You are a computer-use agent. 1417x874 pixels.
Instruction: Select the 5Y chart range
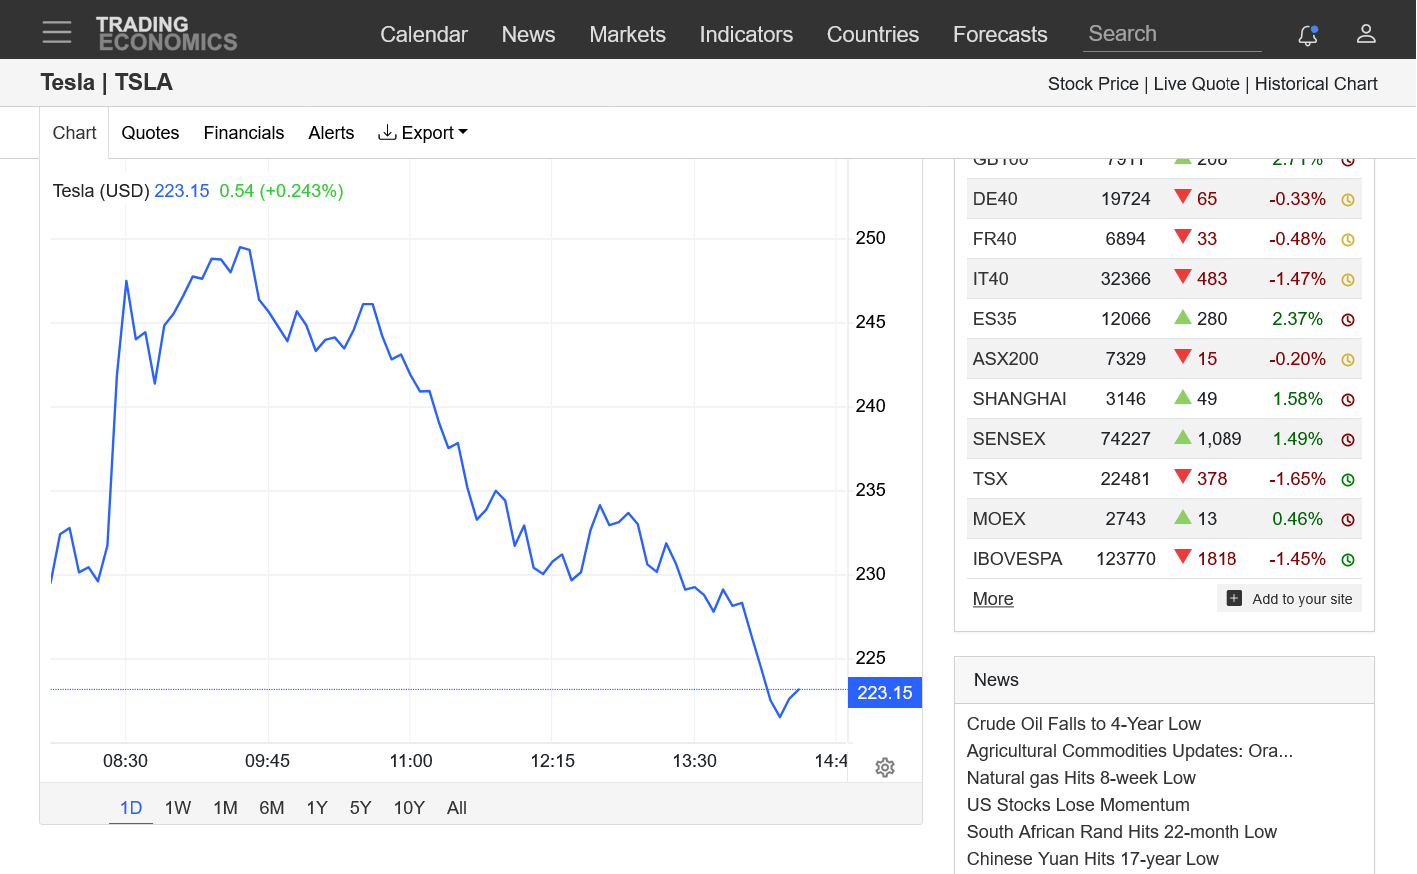click(x=361, y=808)
